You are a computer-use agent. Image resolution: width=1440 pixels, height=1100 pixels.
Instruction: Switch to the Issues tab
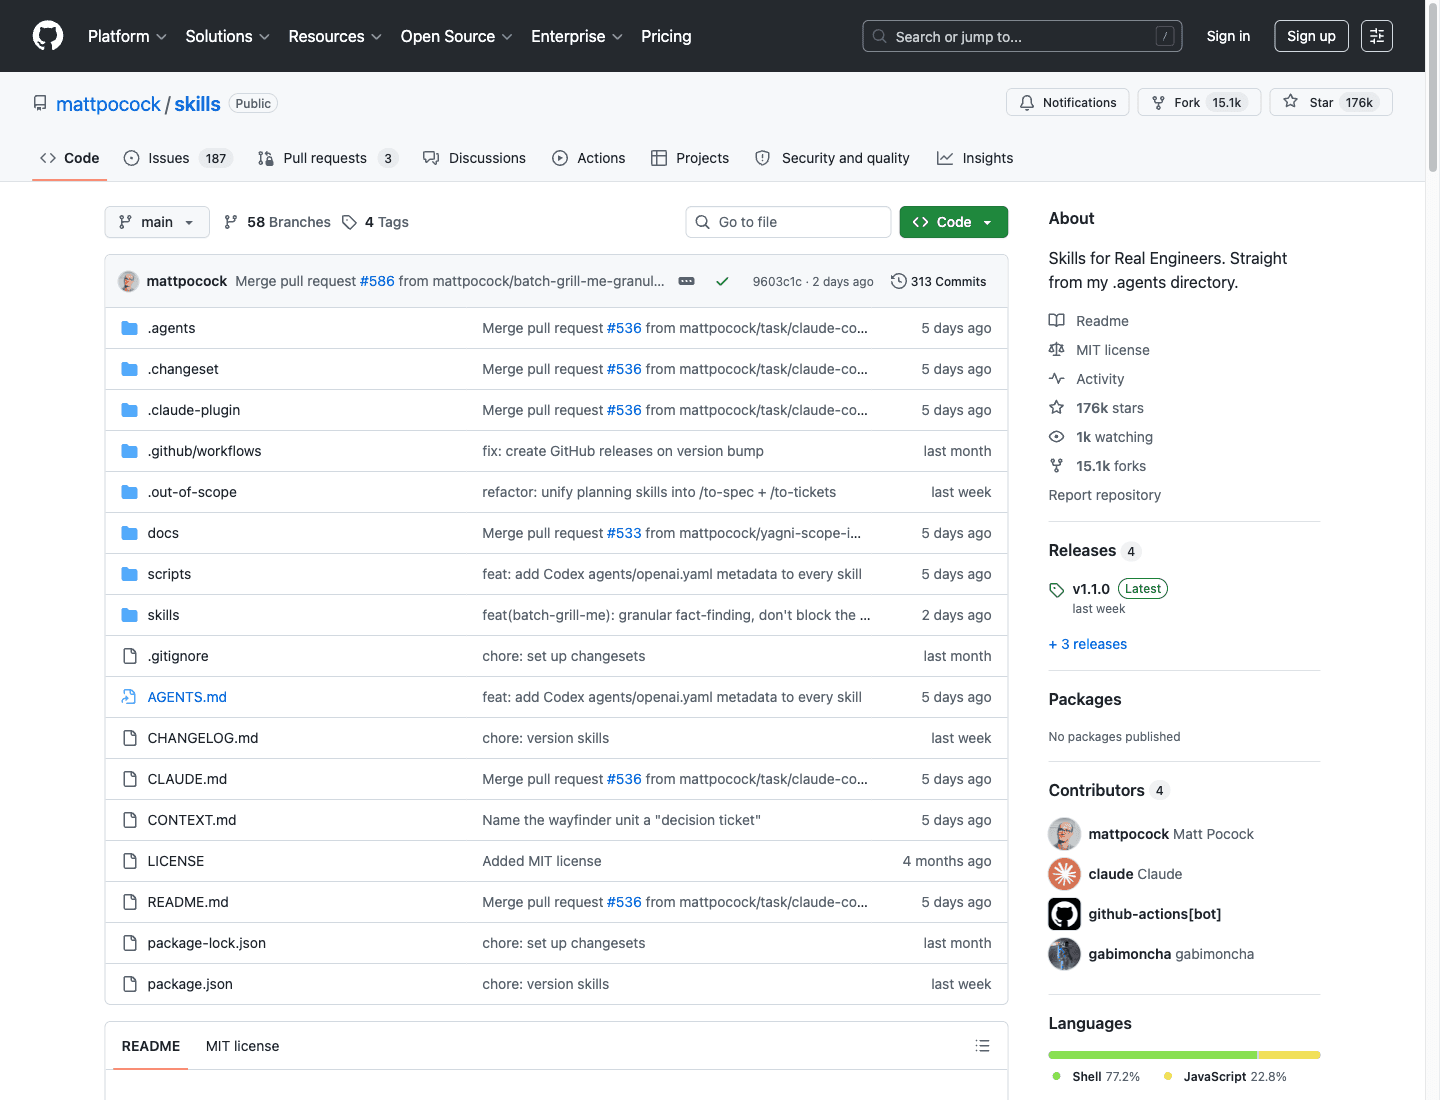point(178,158)
